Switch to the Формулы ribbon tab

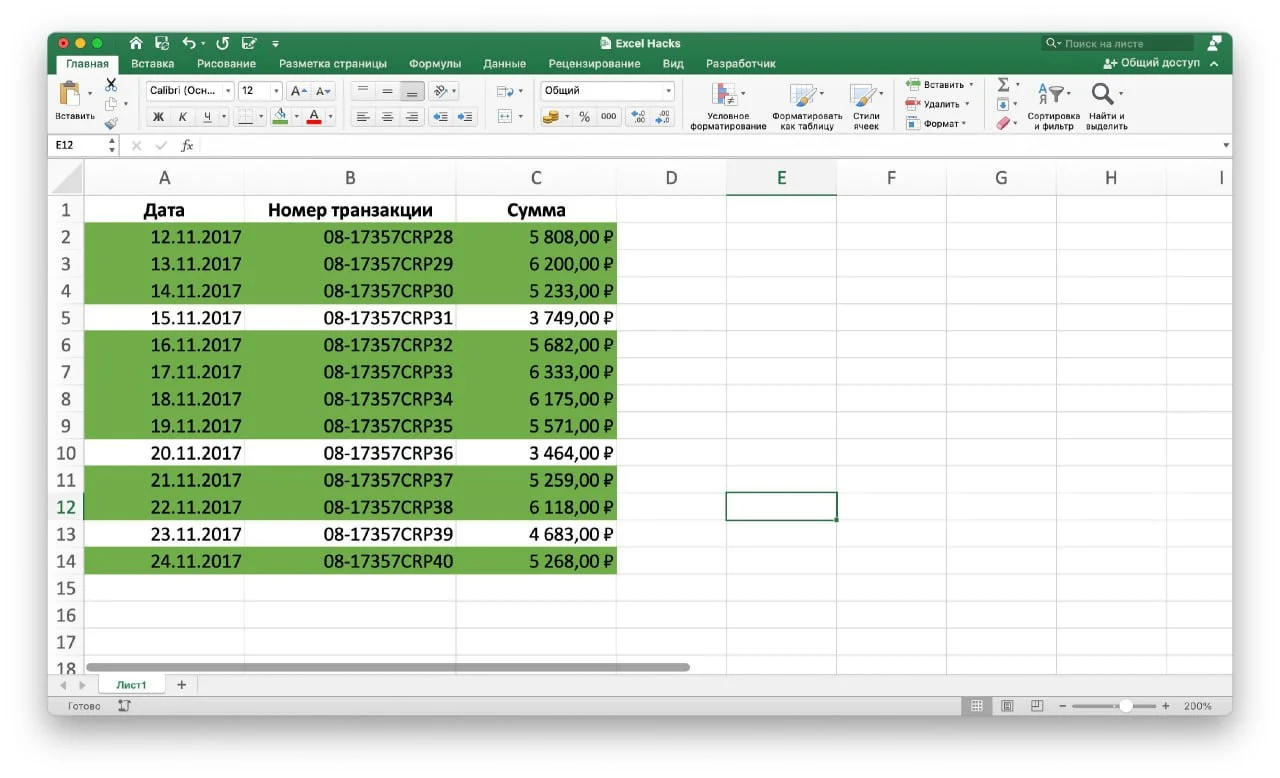434,64
